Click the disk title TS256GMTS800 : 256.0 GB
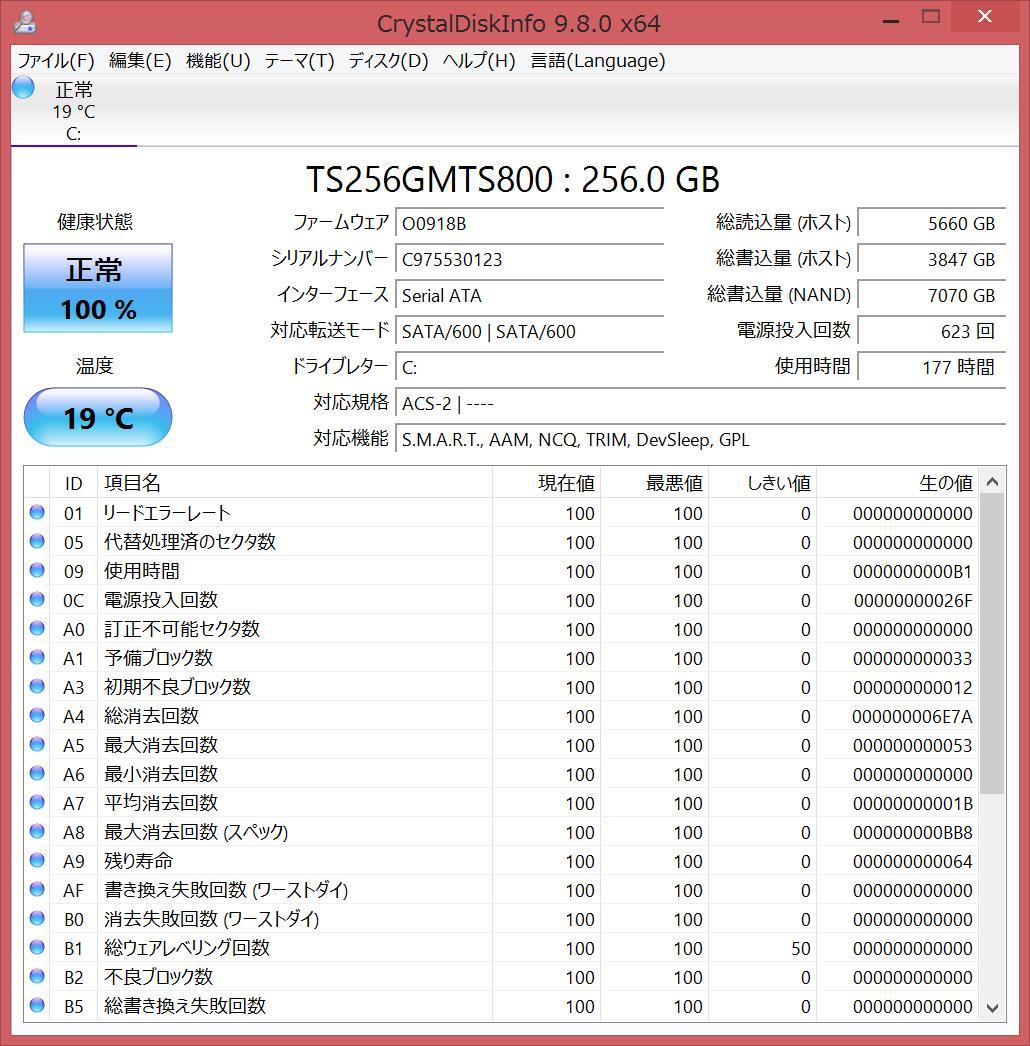This screenshot has height=1046, width=1030. point(512,179)
